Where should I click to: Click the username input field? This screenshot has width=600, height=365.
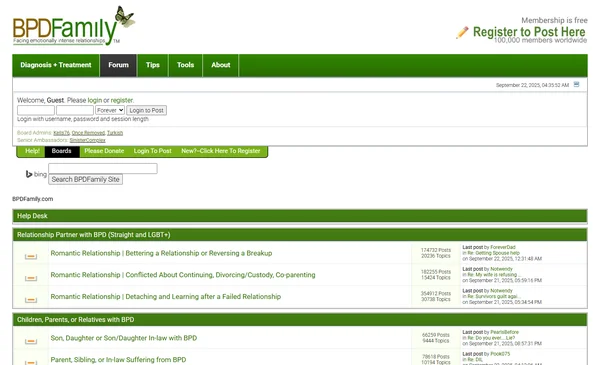pos(36,110)
